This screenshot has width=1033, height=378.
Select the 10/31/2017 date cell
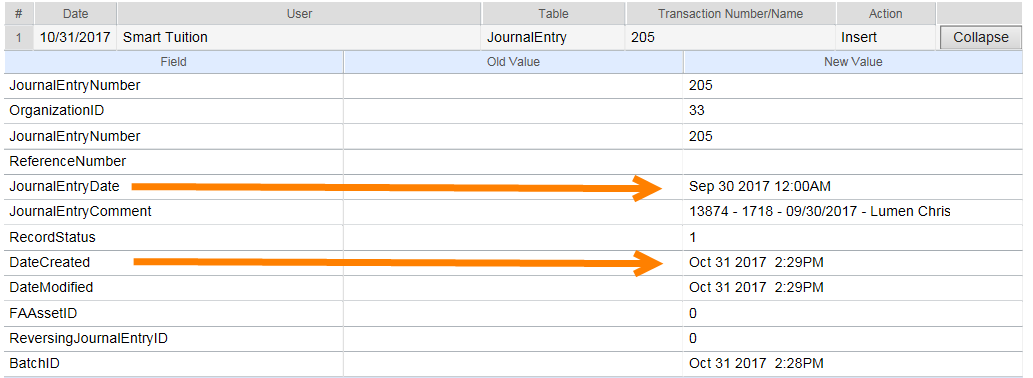[76, 38]
